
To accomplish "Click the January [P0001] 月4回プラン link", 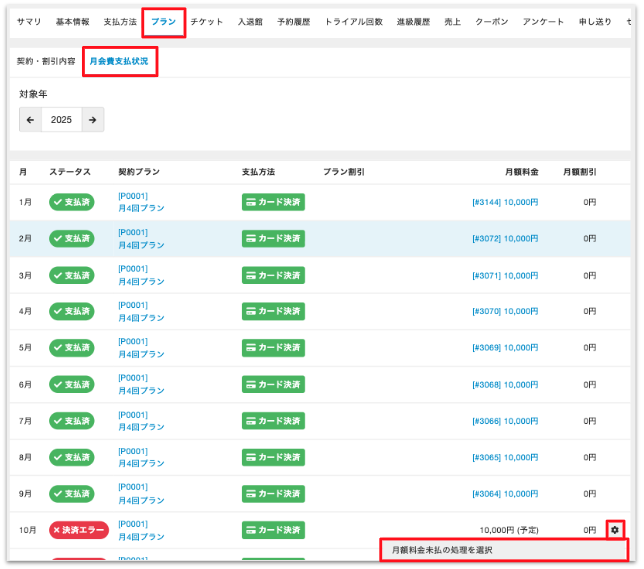I will point(141,202).
